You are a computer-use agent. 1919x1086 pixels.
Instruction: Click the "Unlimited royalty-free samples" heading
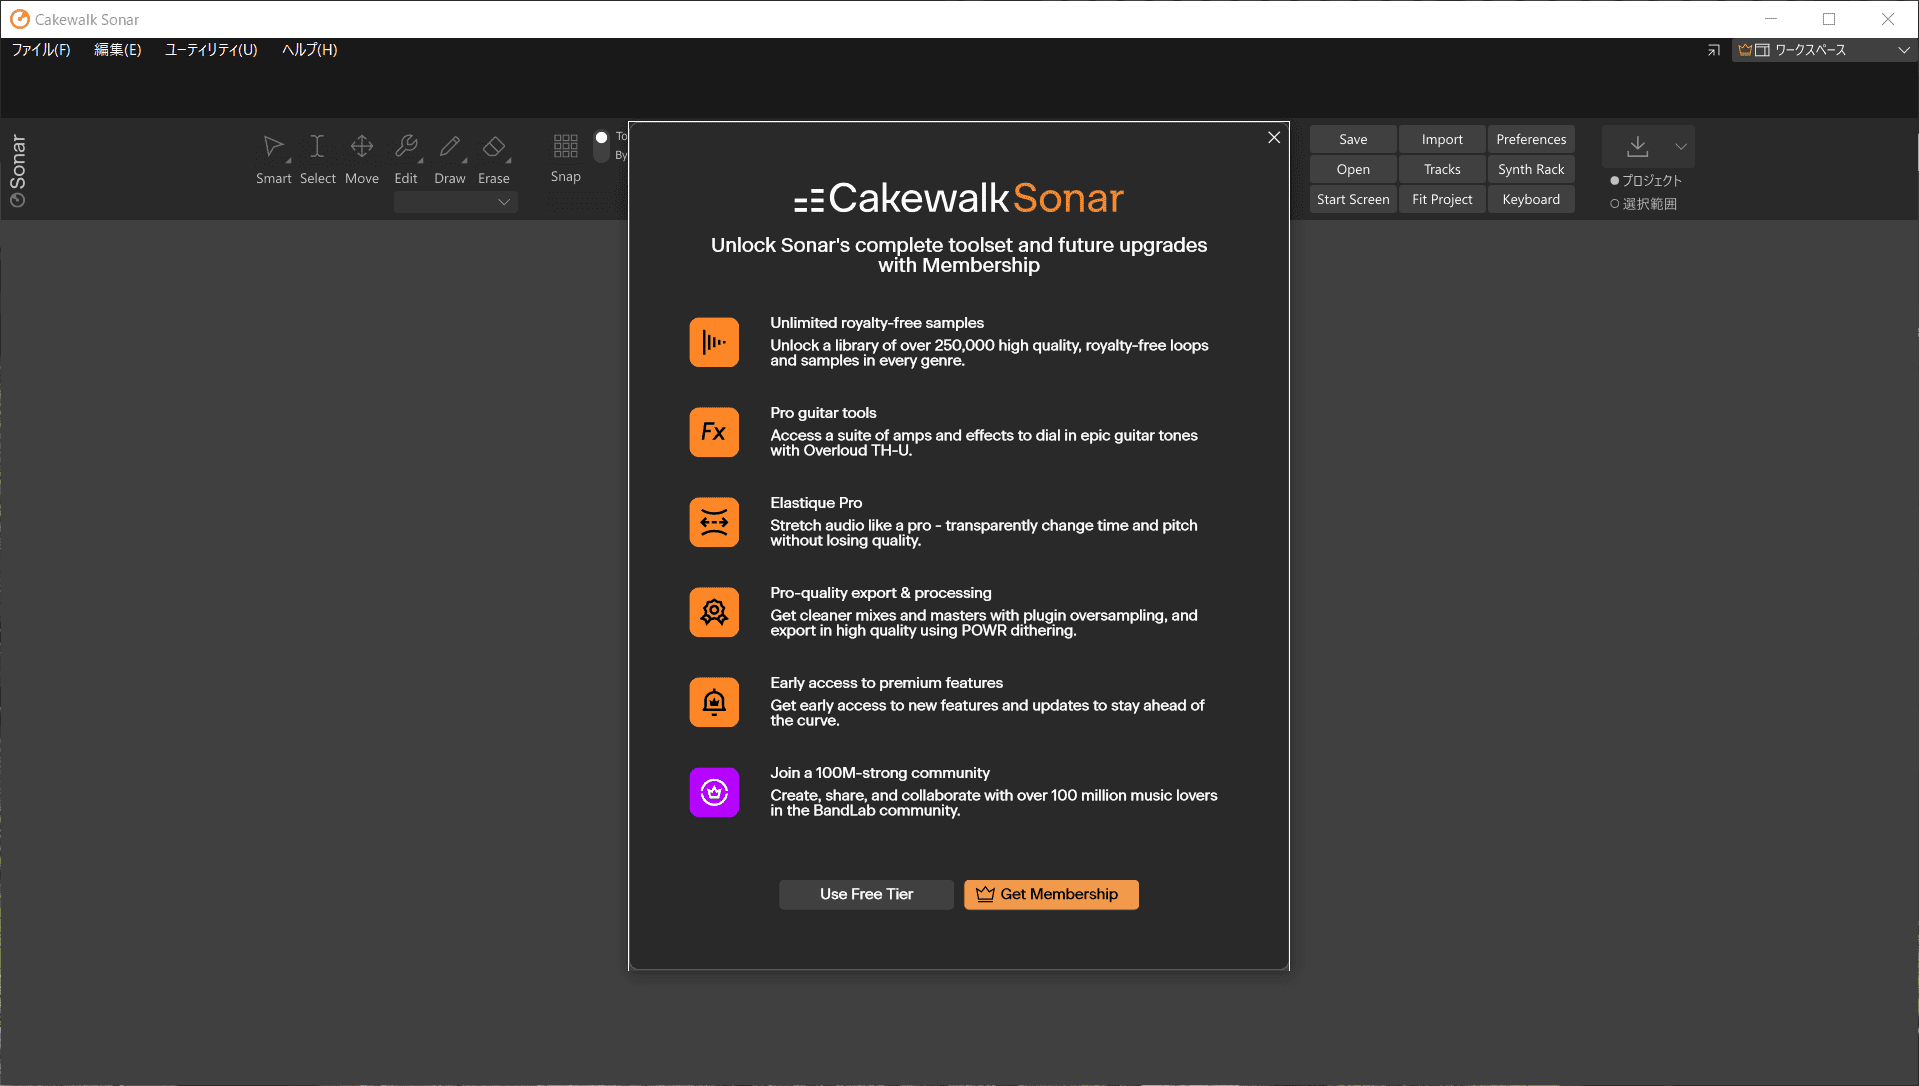tap(877, 322)
